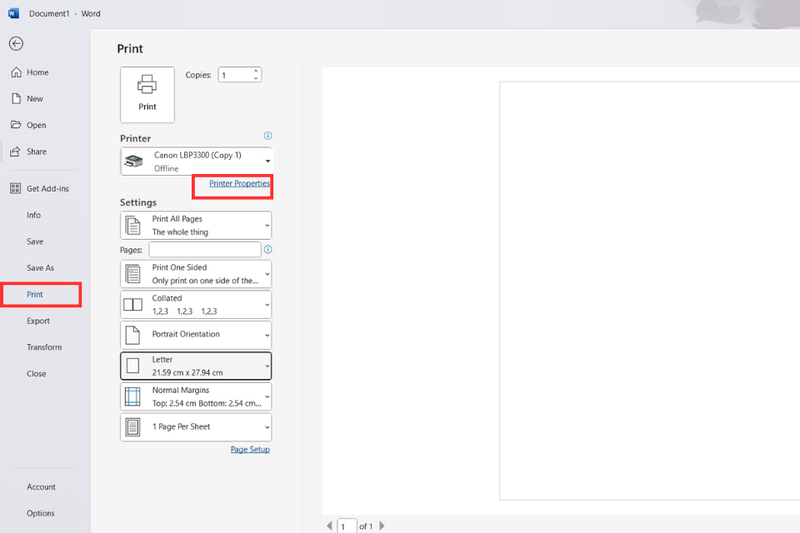Decrease number of copies with down arrow
Screen dimensions: 800x533
click(256, 78)
